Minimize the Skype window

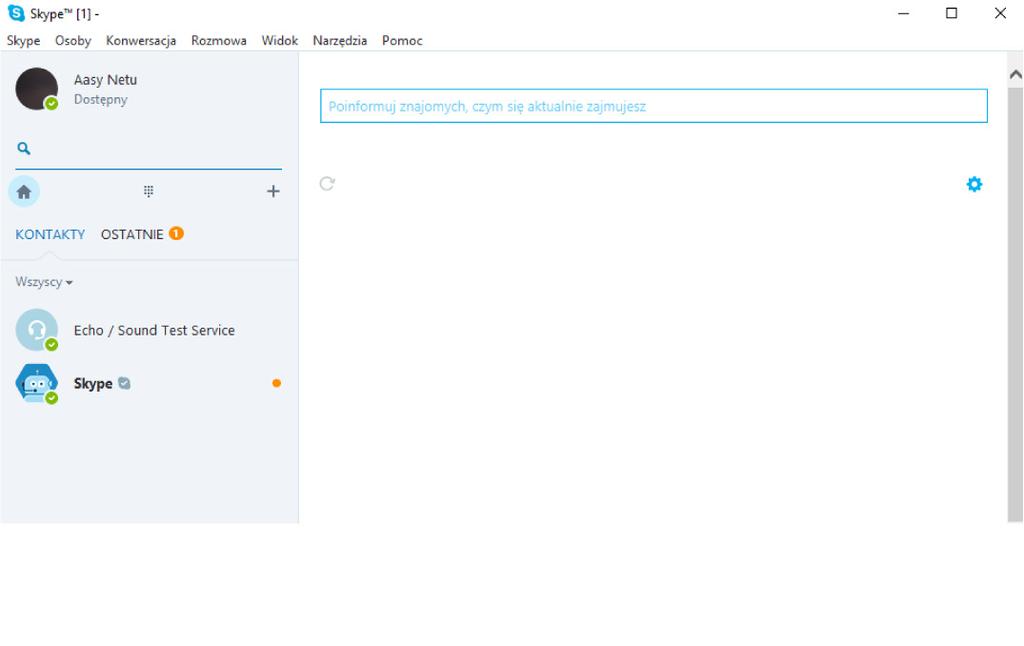coord(904,13)
